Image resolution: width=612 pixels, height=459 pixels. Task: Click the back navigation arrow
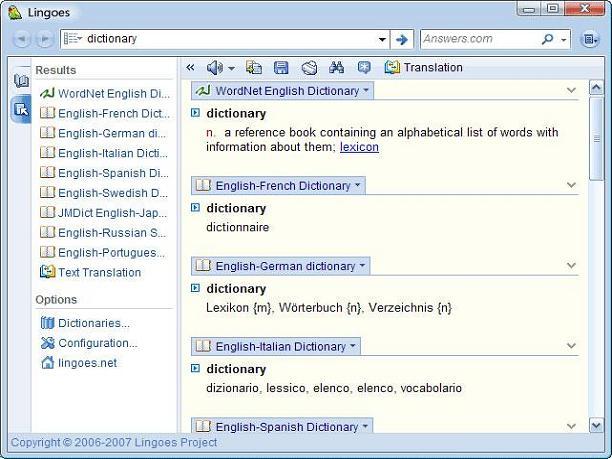(22, 39)
